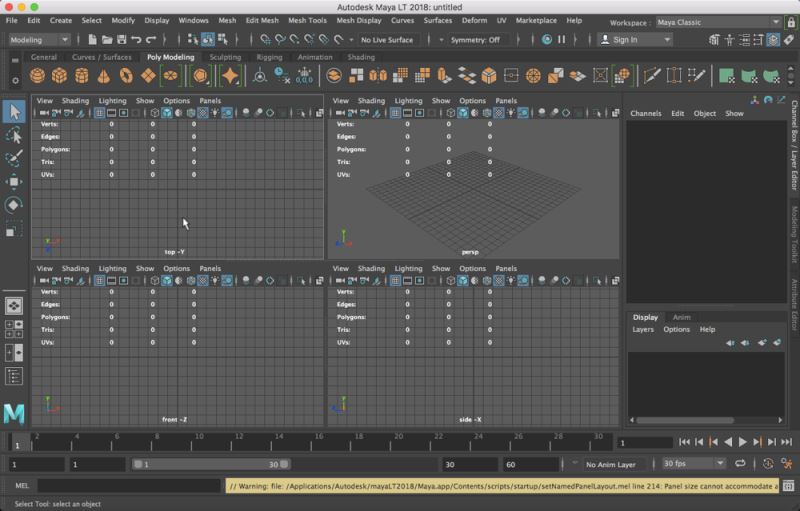Viewport: 800px width, 511px height.
Task: Create a polygon sphere from the shelf
Action: [37, 76]
